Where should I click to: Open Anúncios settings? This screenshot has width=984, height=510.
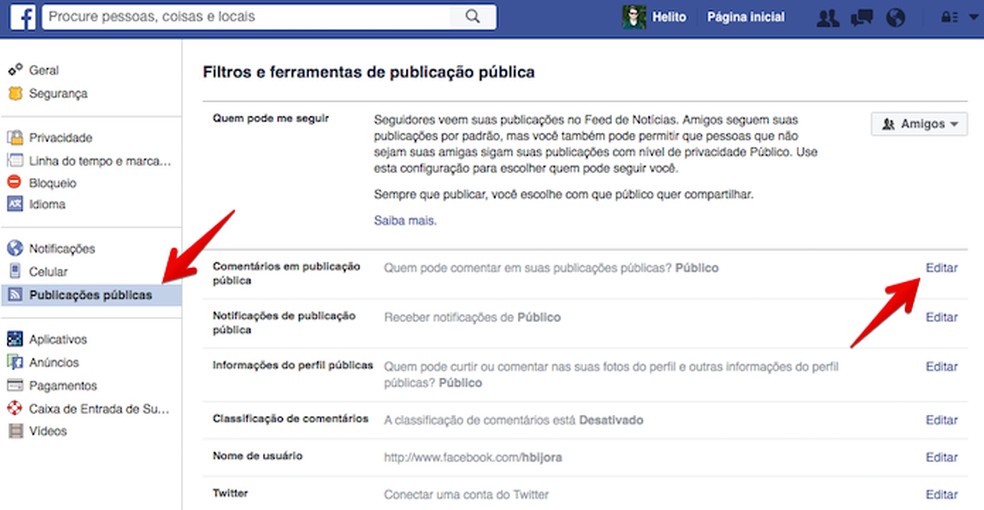tap(54, 363)
